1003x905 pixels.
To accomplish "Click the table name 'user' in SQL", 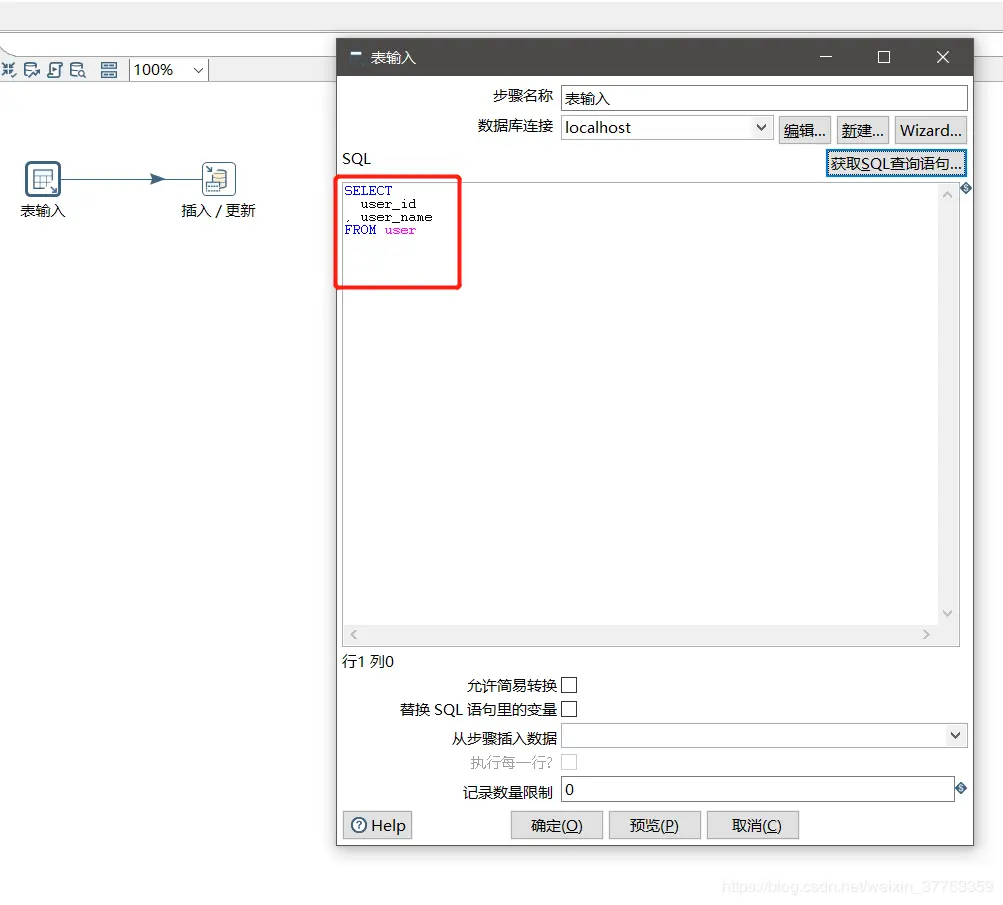I will pos(400,230).
